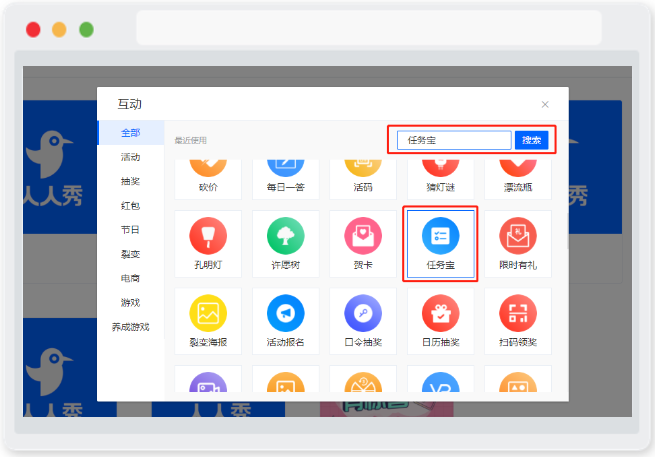This screenshot has height=457, width=655.
Task: Click the browser address bar
Action: click(x=369, y=28)
